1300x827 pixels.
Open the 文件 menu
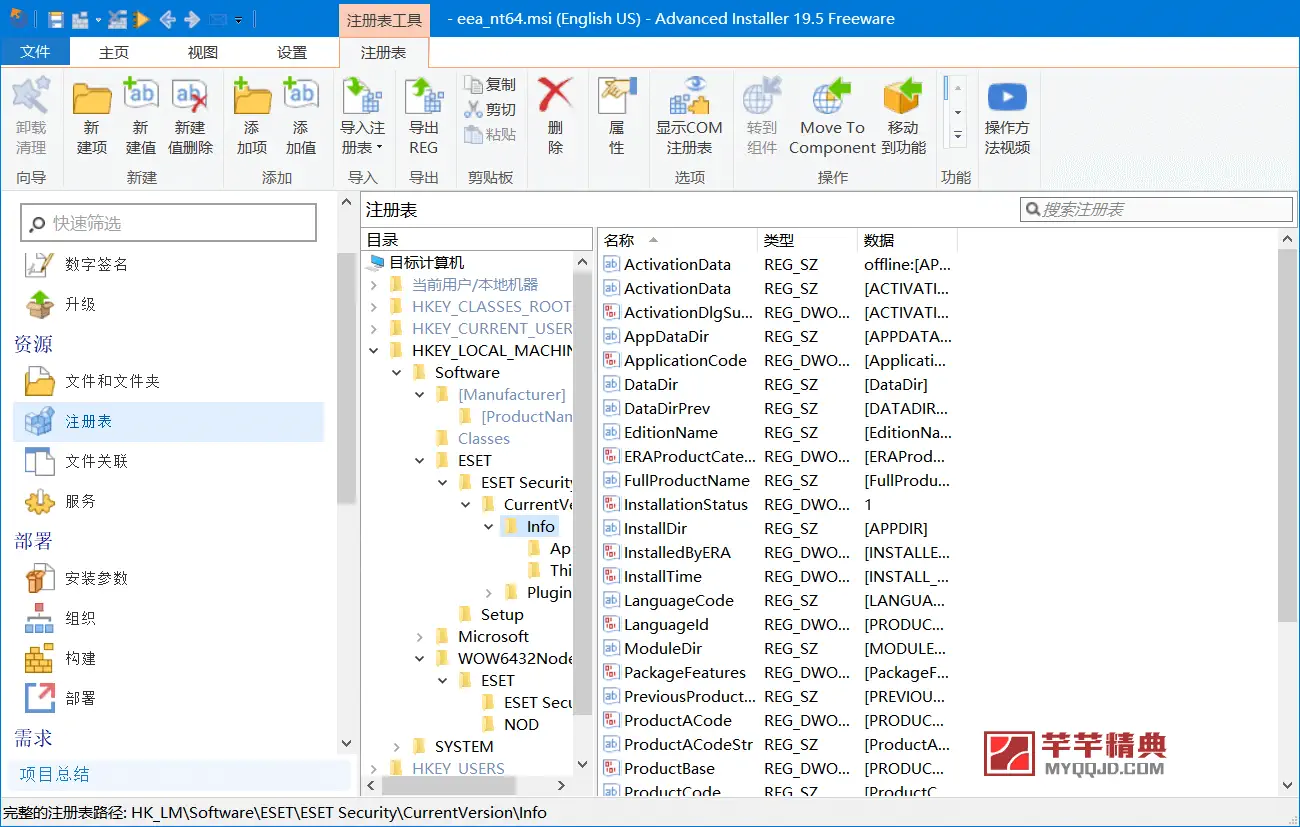[x=36, y=52]
